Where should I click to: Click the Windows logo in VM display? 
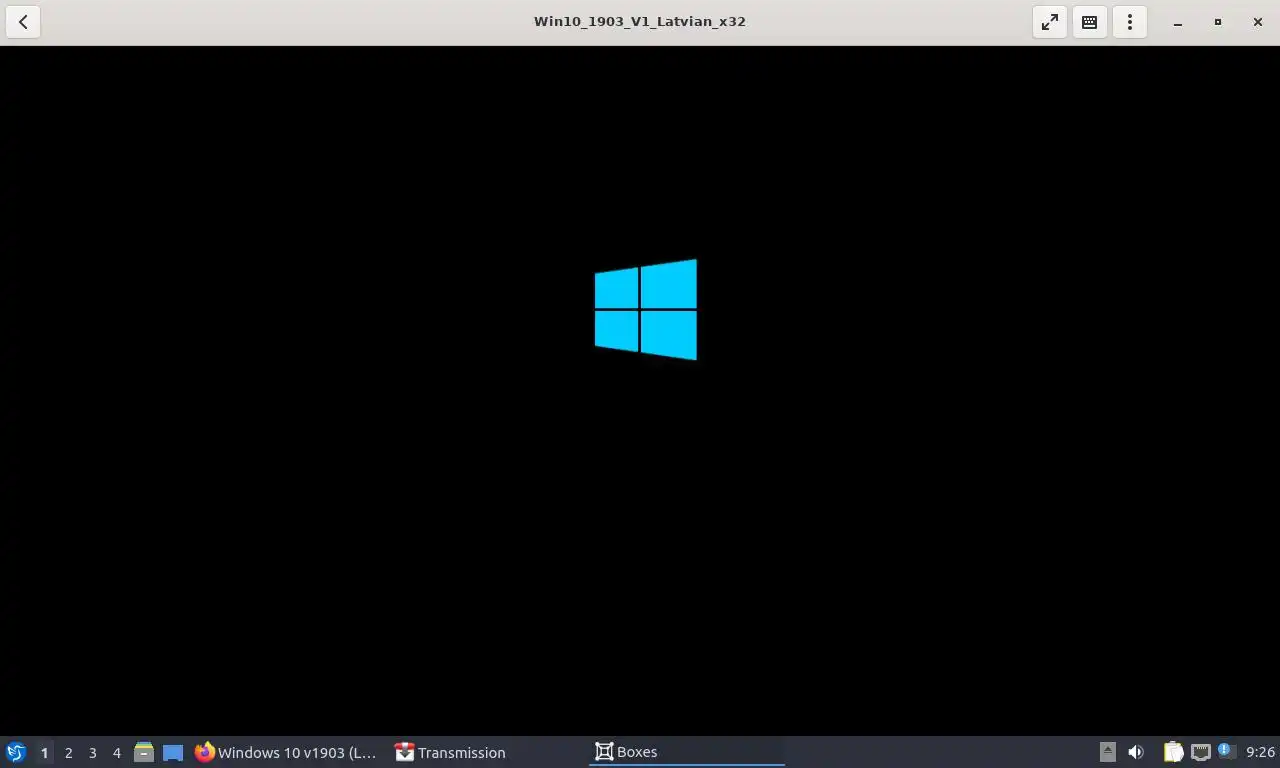(x=646, y=310)
